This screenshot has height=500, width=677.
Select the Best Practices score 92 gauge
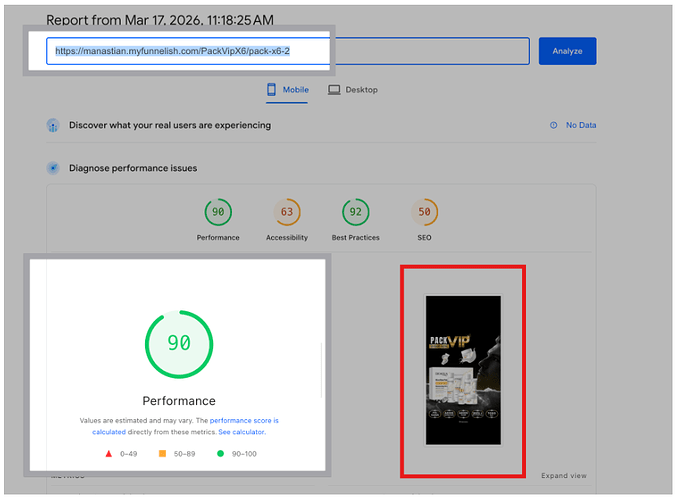pyautogui.click(x=354, y=212)
